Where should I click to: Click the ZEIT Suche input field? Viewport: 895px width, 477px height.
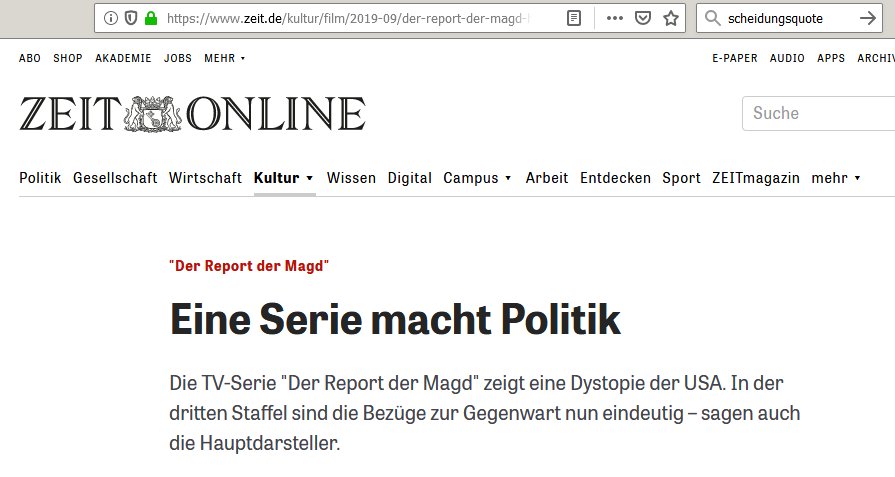(815, 113)
